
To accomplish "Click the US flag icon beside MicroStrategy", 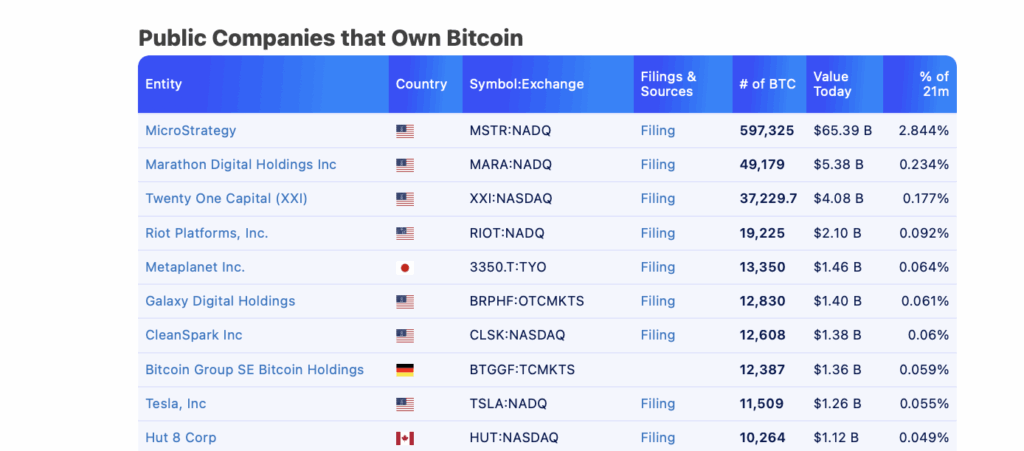I will click(x=405, y=131).
